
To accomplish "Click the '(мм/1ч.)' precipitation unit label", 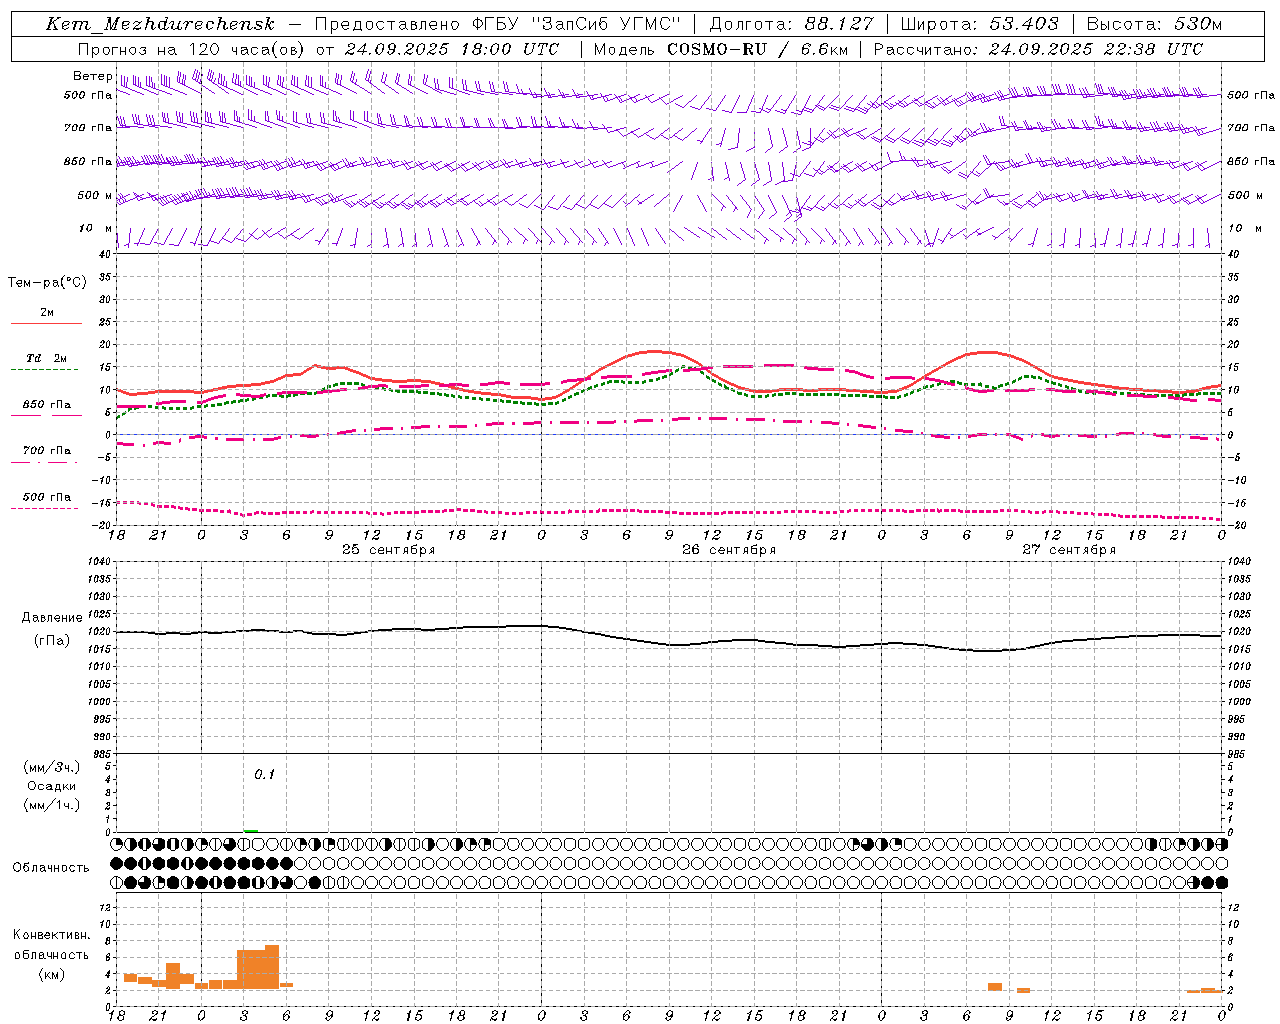I will pos(52,805).
